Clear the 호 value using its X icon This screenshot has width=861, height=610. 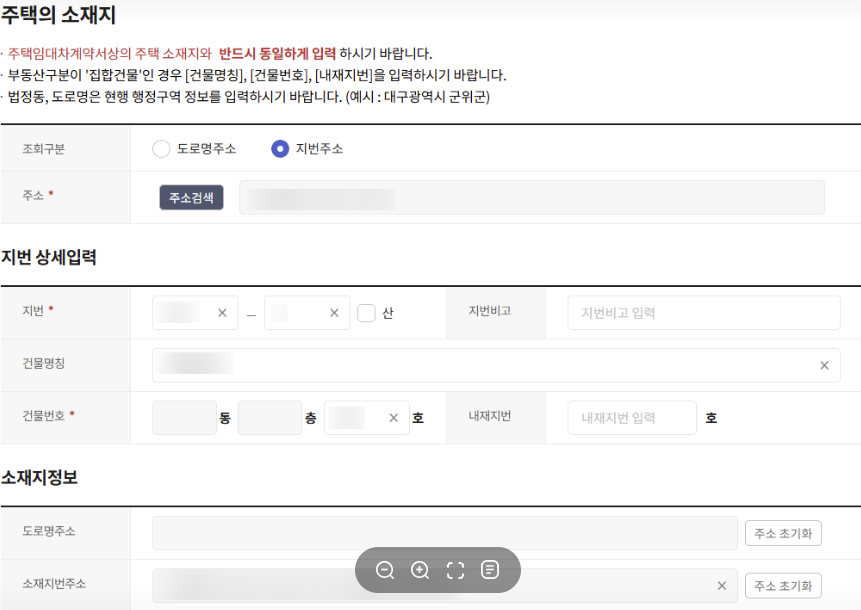tap(393, 417)
